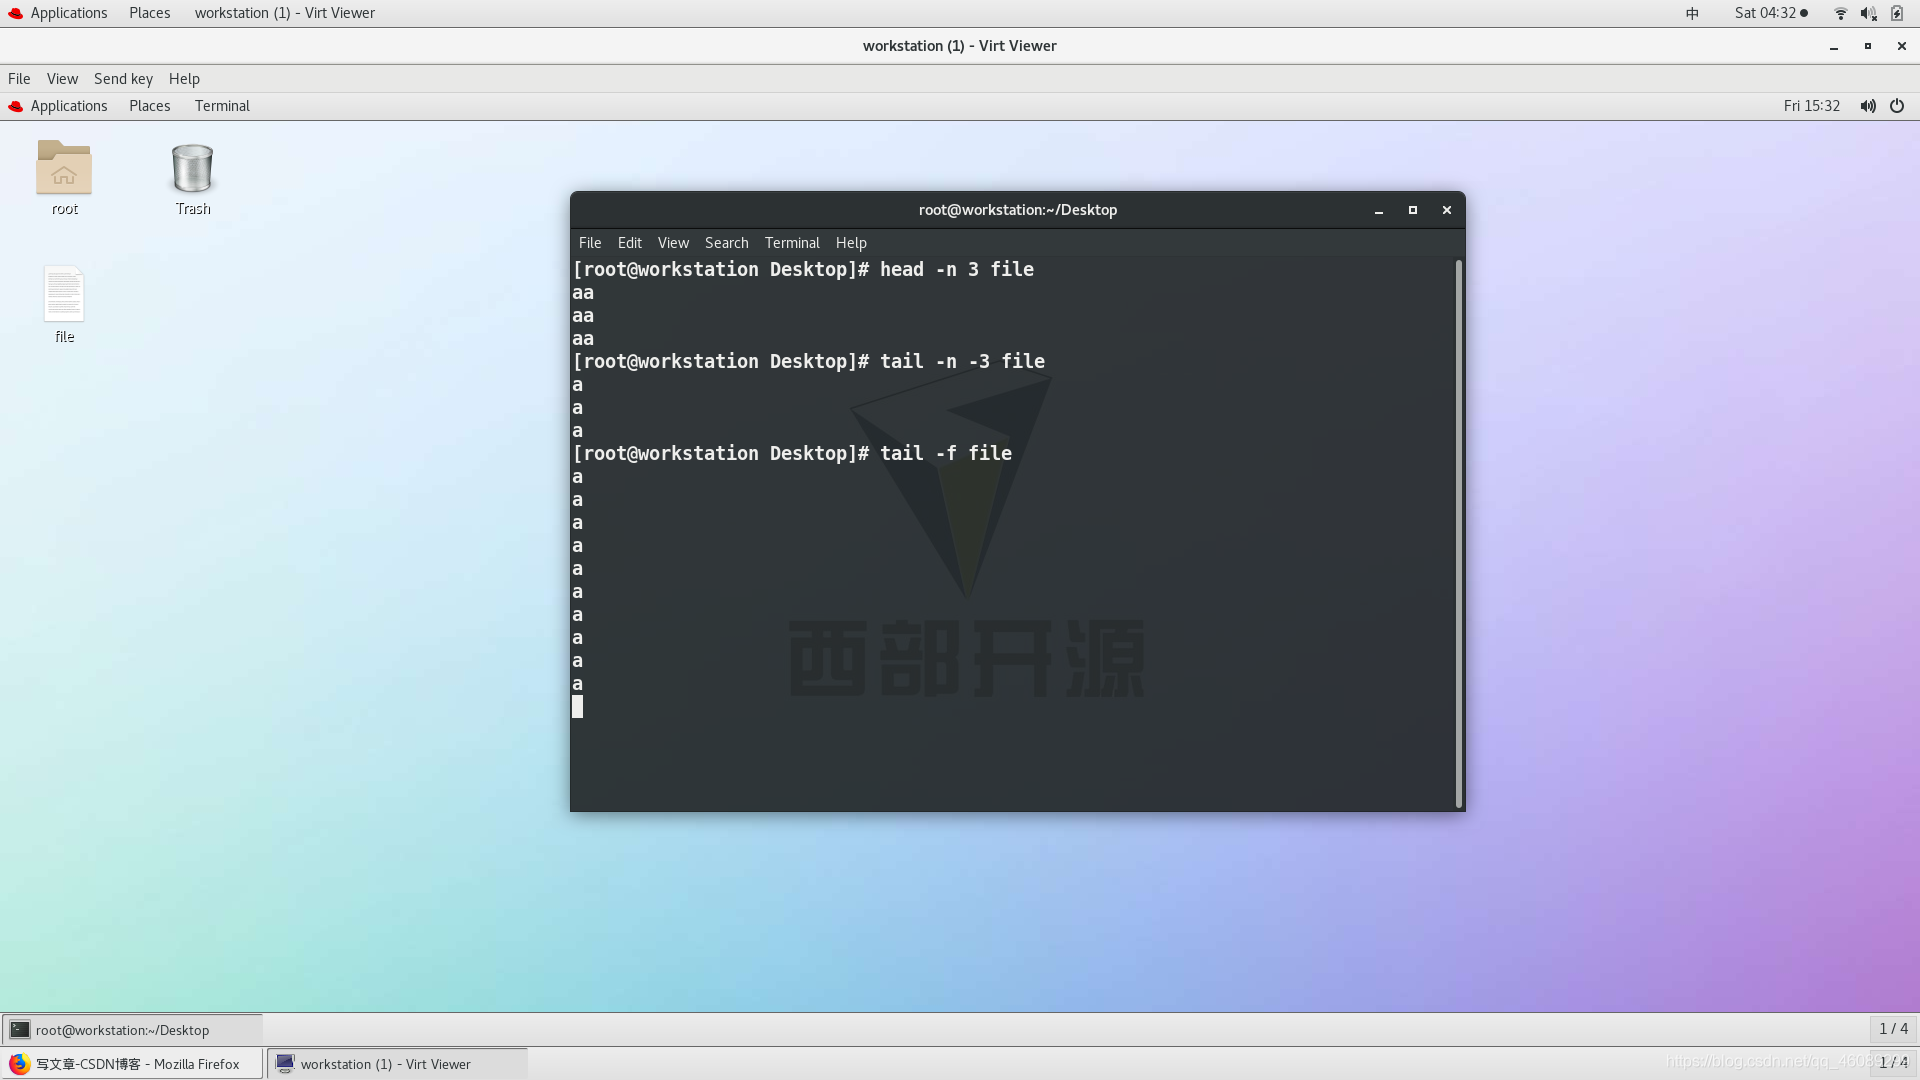The width and height of the screenshot is (1920, 1080).
Task: Select the File menu in terminal window
Action: click(x=589, y=241)
